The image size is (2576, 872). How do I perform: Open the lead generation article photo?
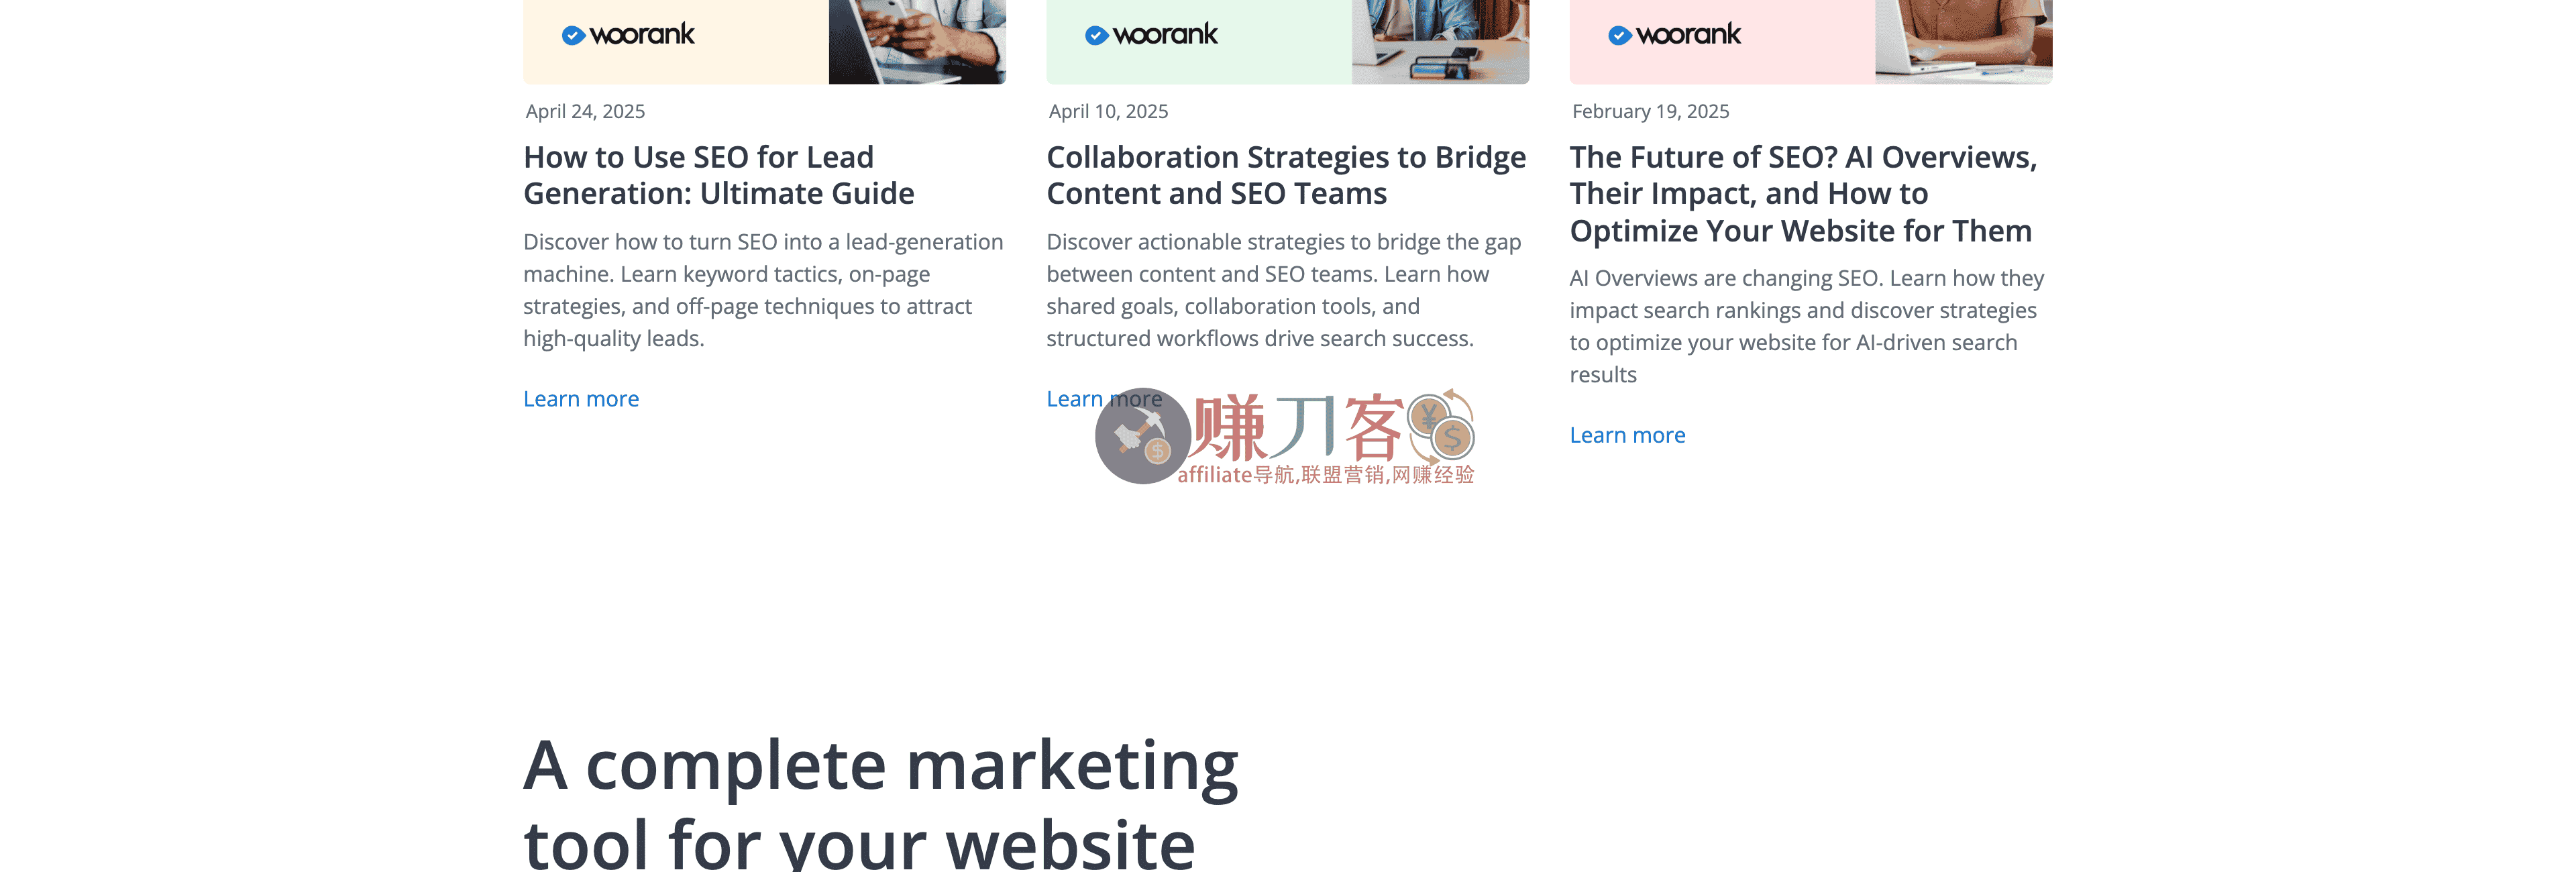(917, 42)
